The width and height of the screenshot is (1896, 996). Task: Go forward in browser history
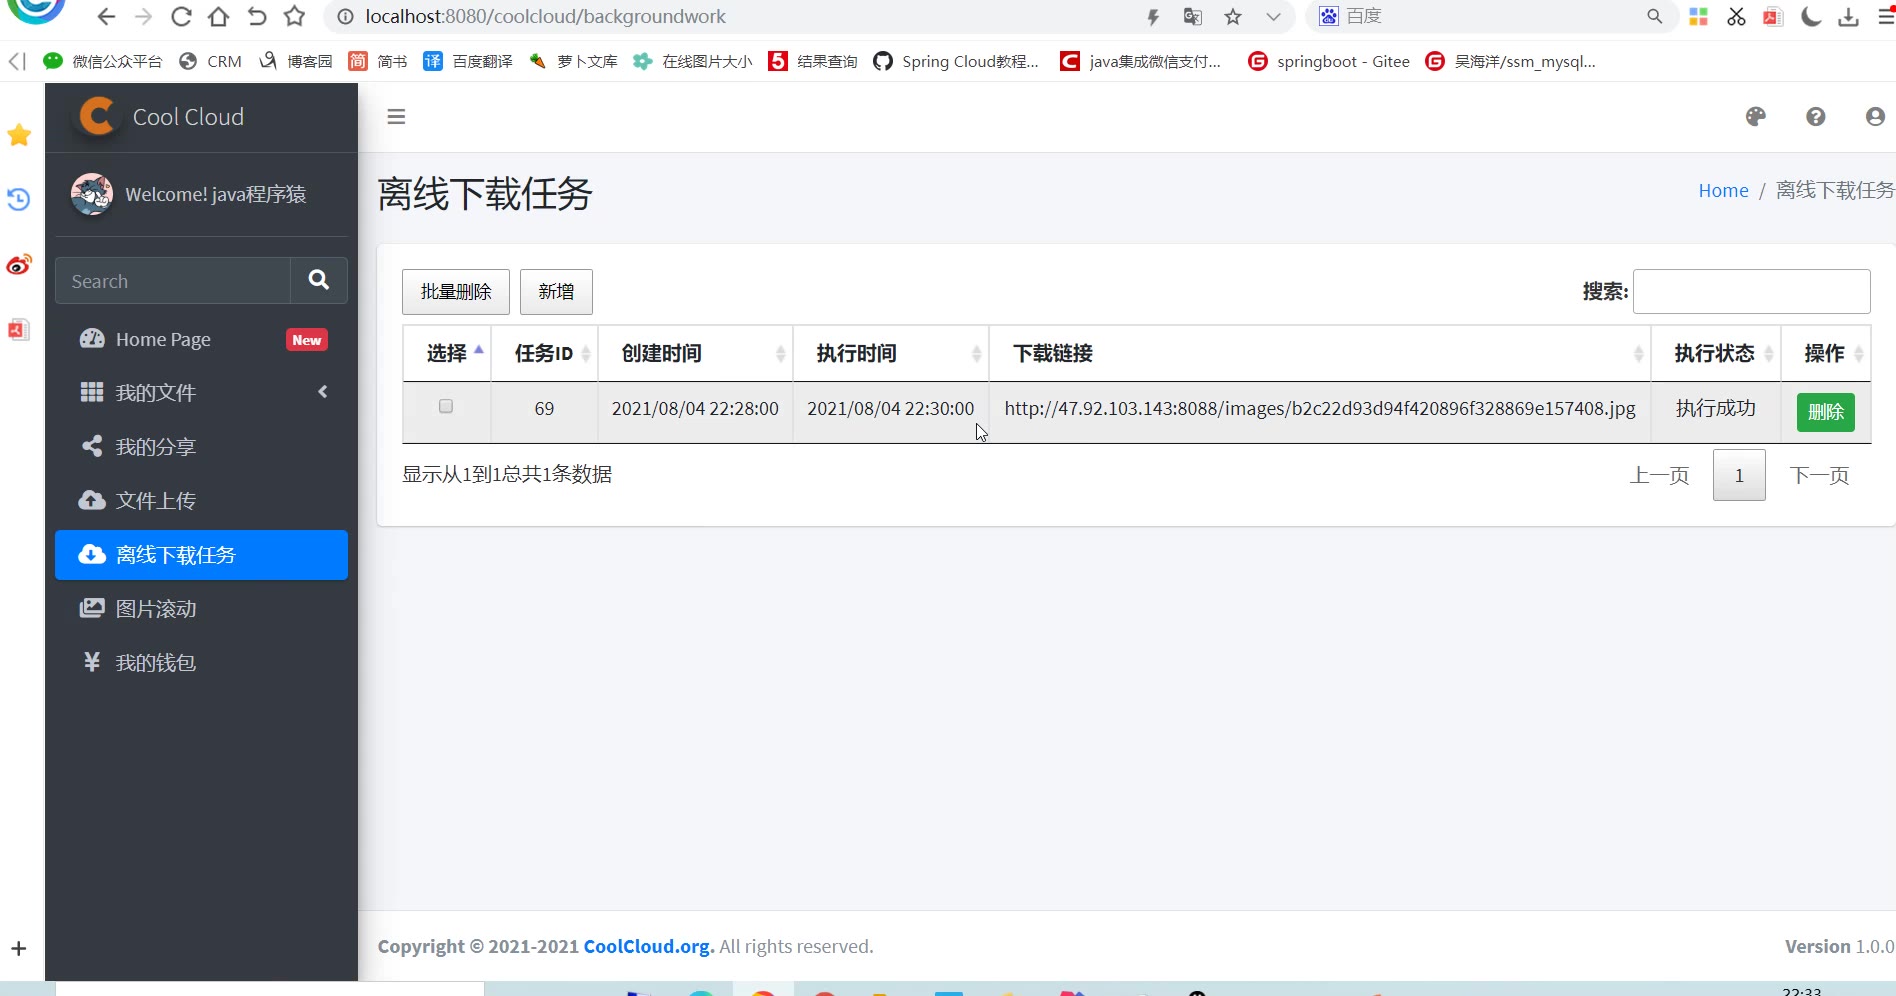coord(144,17)
